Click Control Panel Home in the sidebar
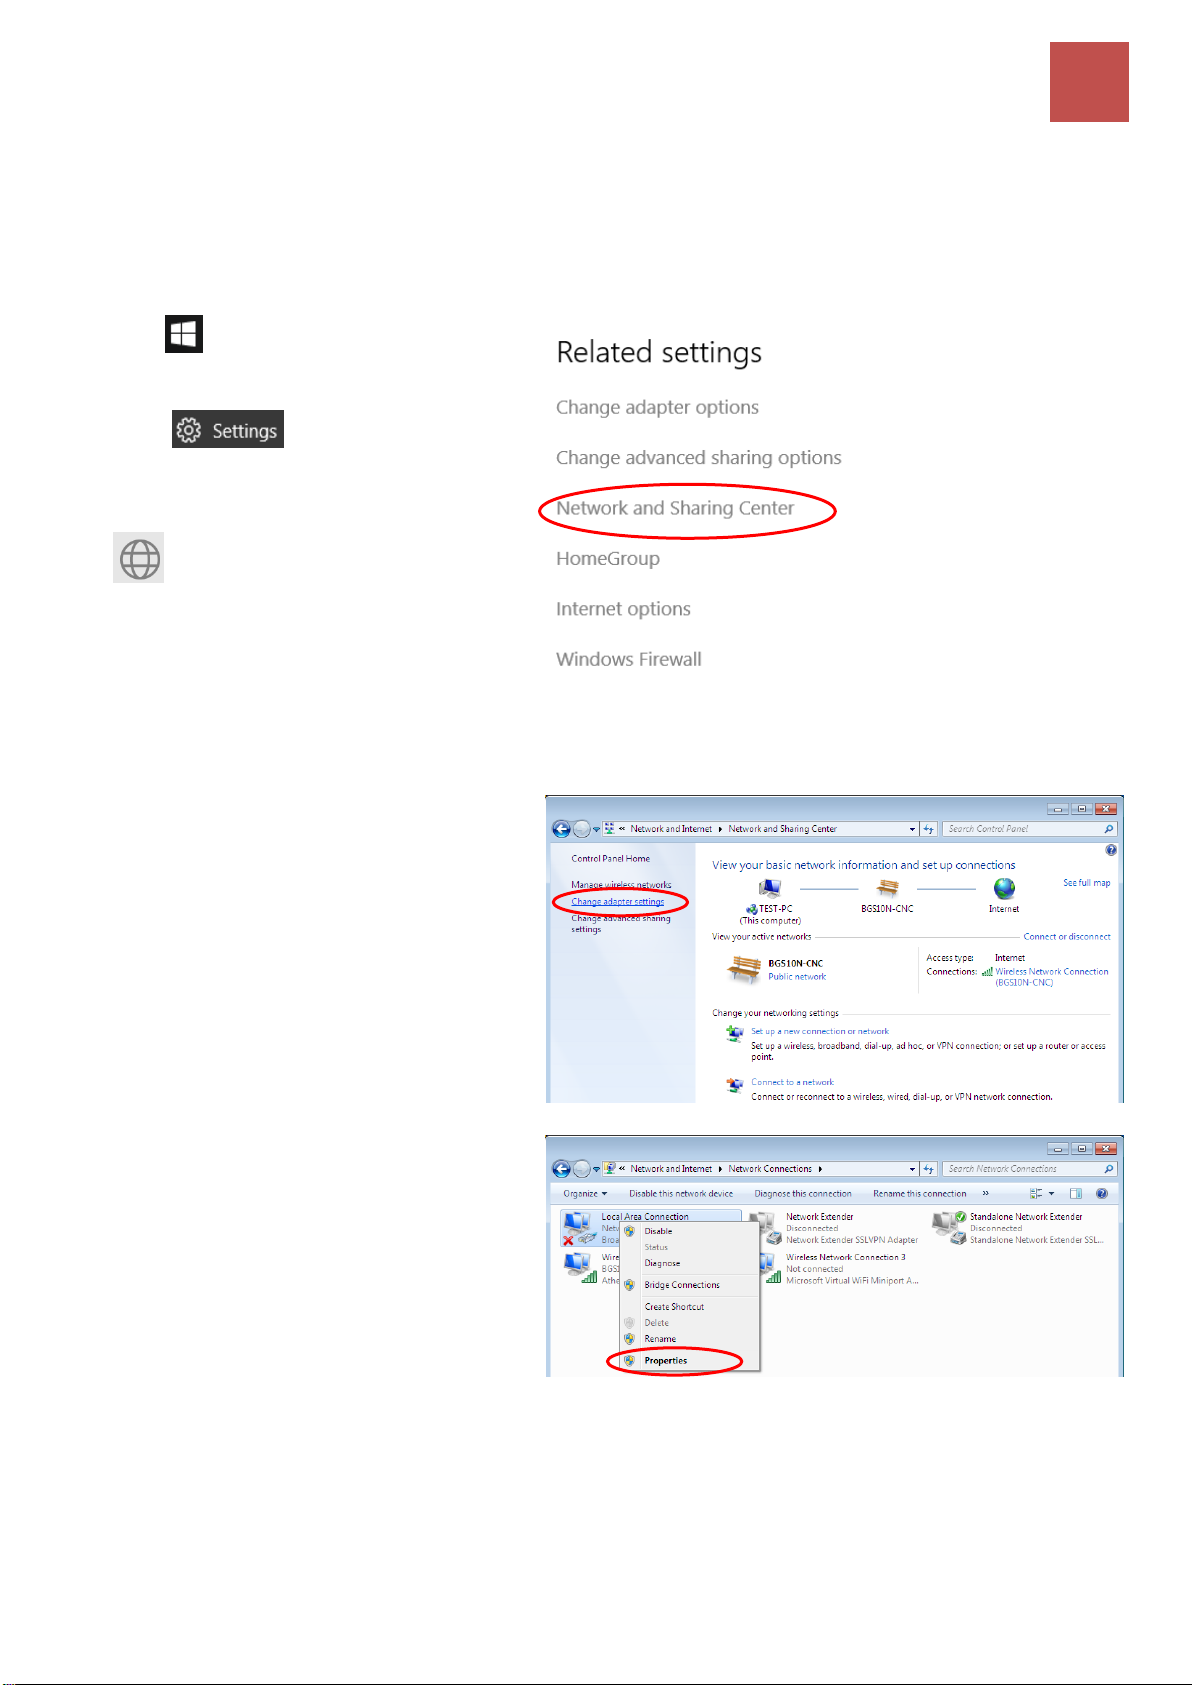 (610, 858)
